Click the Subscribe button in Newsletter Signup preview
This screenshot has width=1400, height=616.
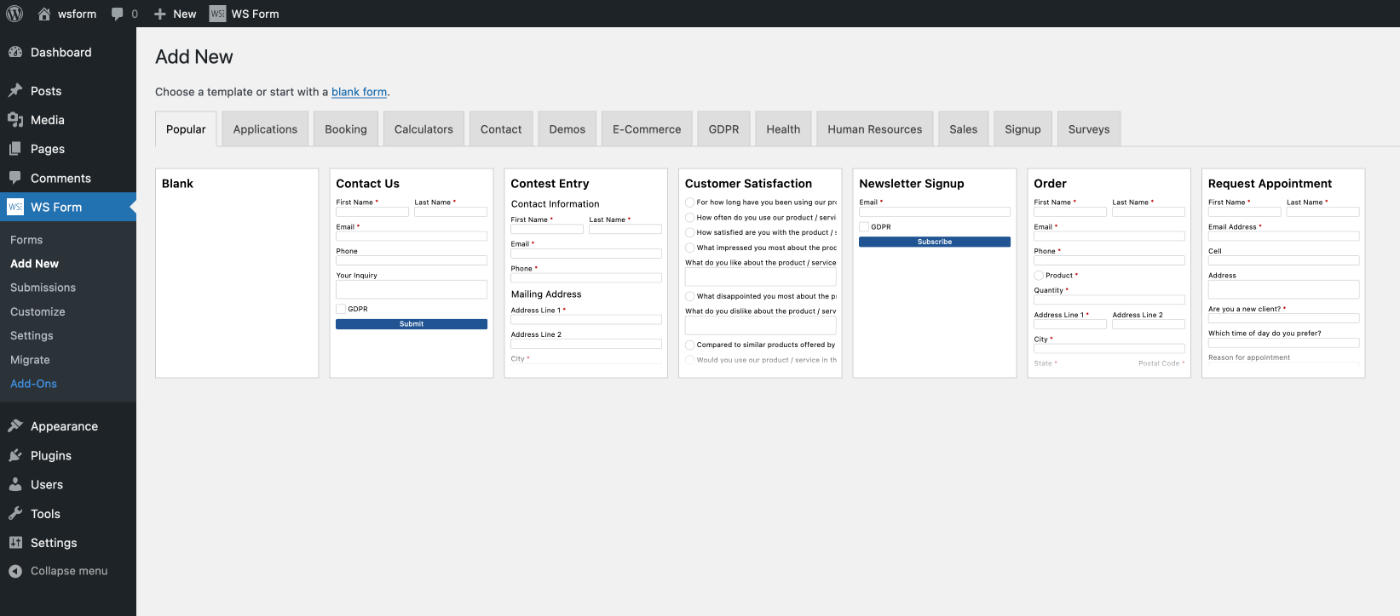[933, 241]
